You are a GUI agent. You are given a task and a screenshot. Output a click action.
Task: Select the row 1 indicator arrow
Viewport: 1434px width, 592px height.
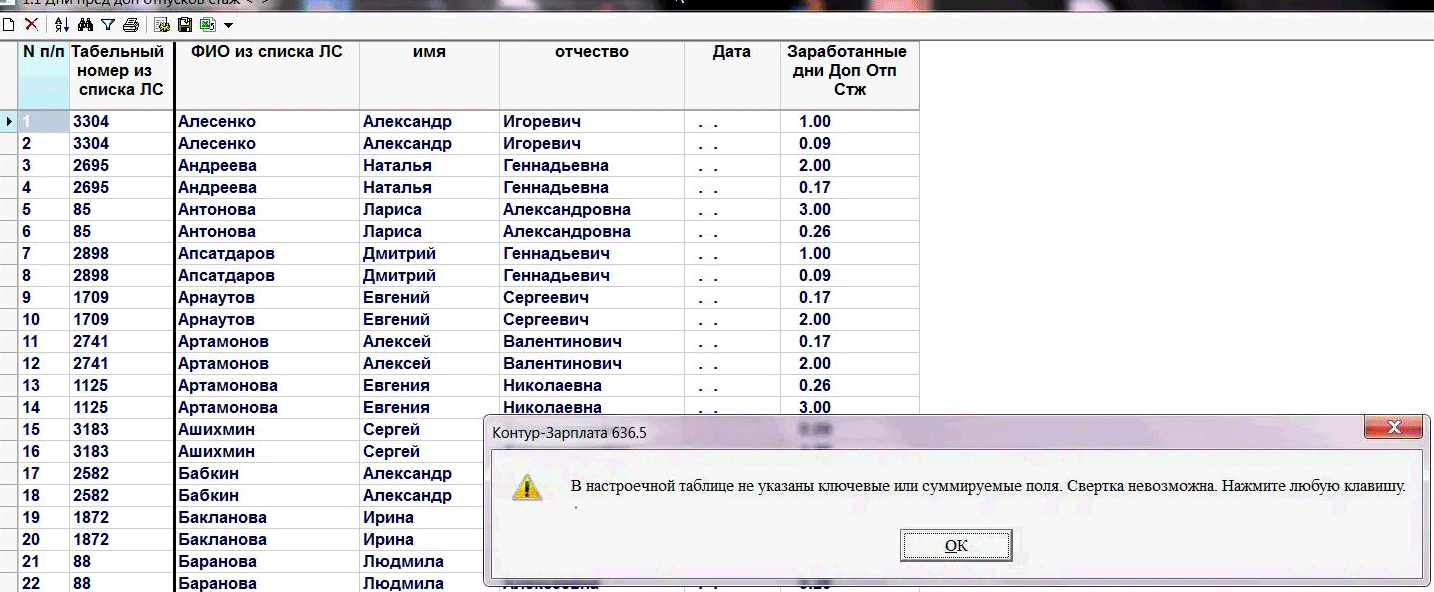[9, 122]
